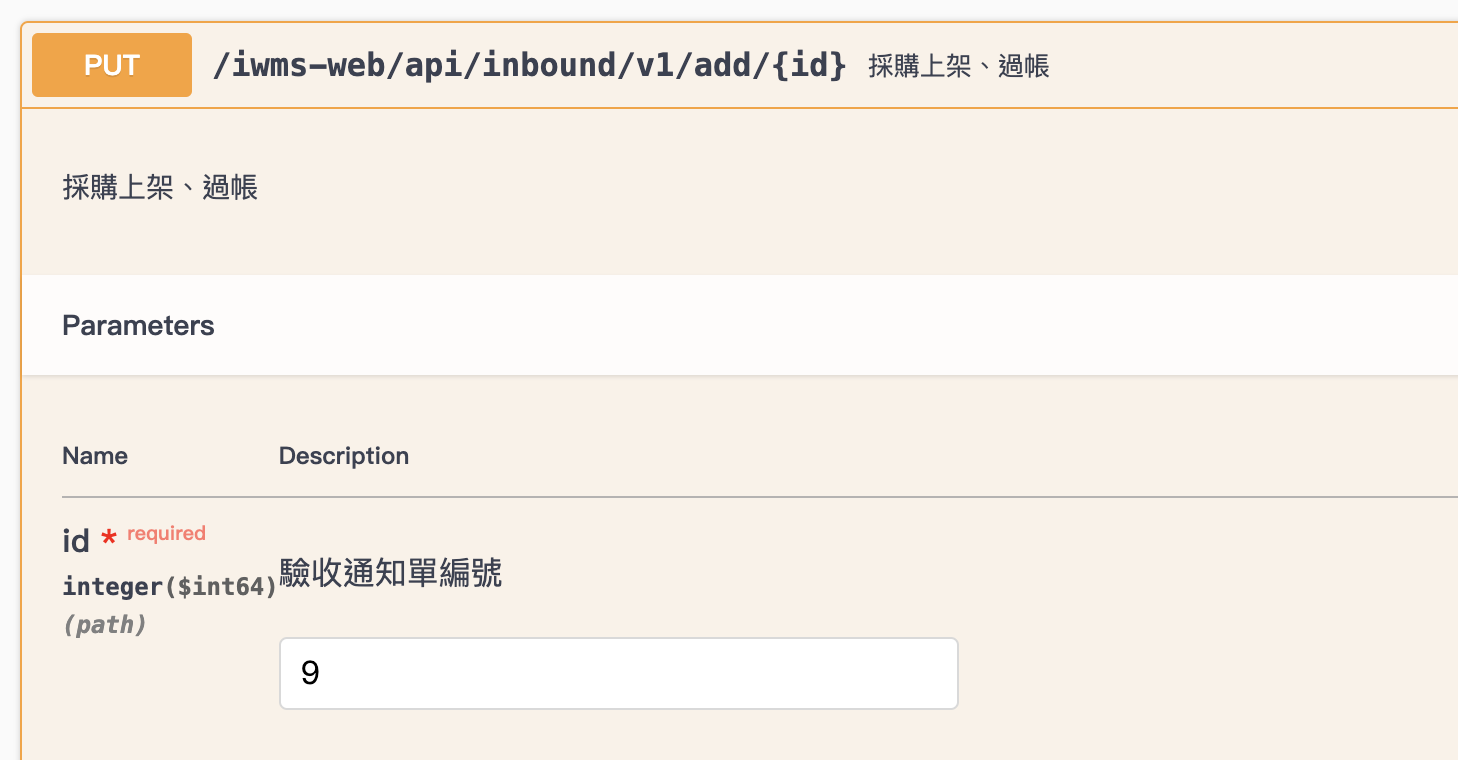Collapse the /iwms-web/api/inbound/v1/add/{id} endpoint path
This screenshot has height=760, width=1458.
coord(530,66)
